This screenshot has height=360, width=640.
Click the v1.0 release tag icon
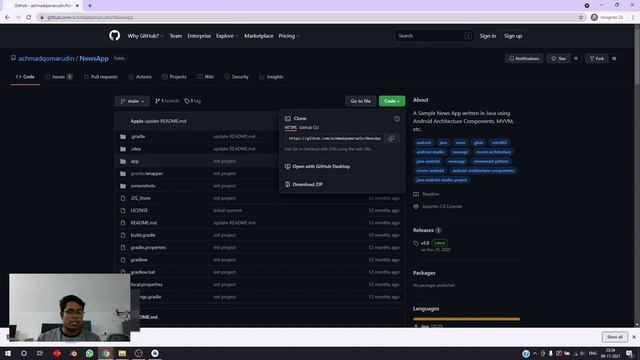coord(416,243)
